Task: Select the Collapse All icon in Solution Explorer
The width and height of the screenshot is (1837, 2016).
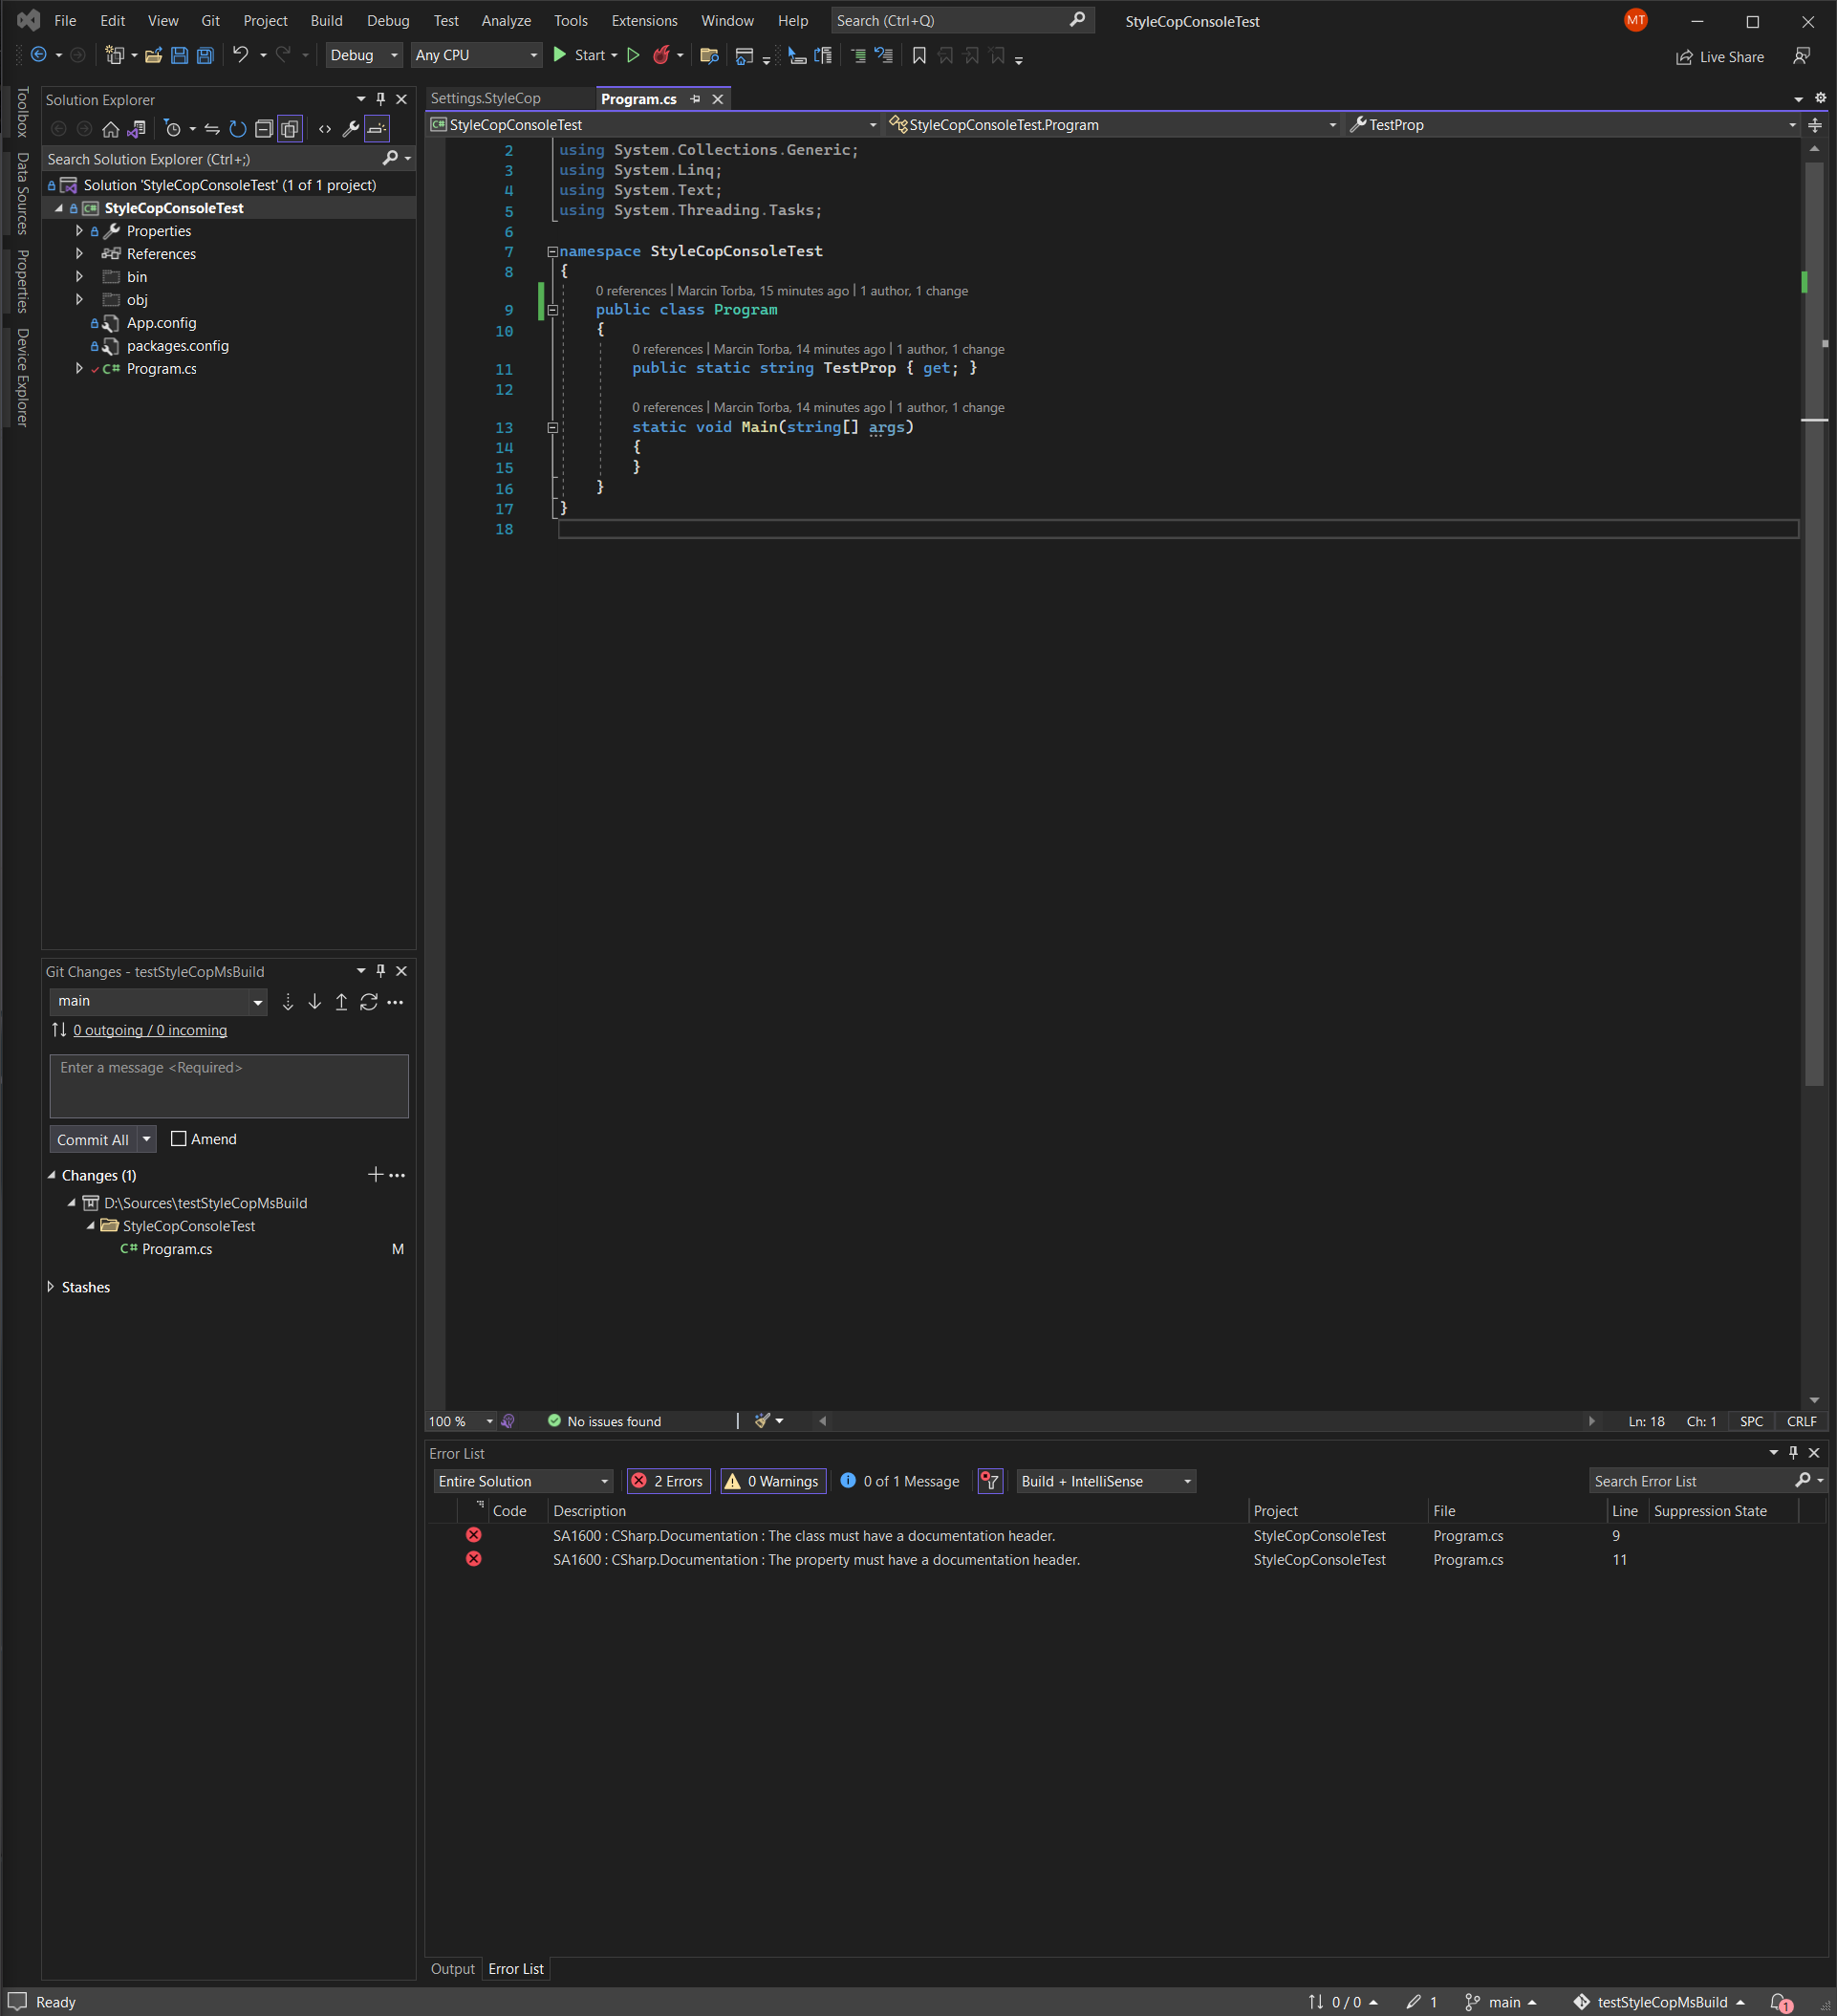Action: coord(263,128)
